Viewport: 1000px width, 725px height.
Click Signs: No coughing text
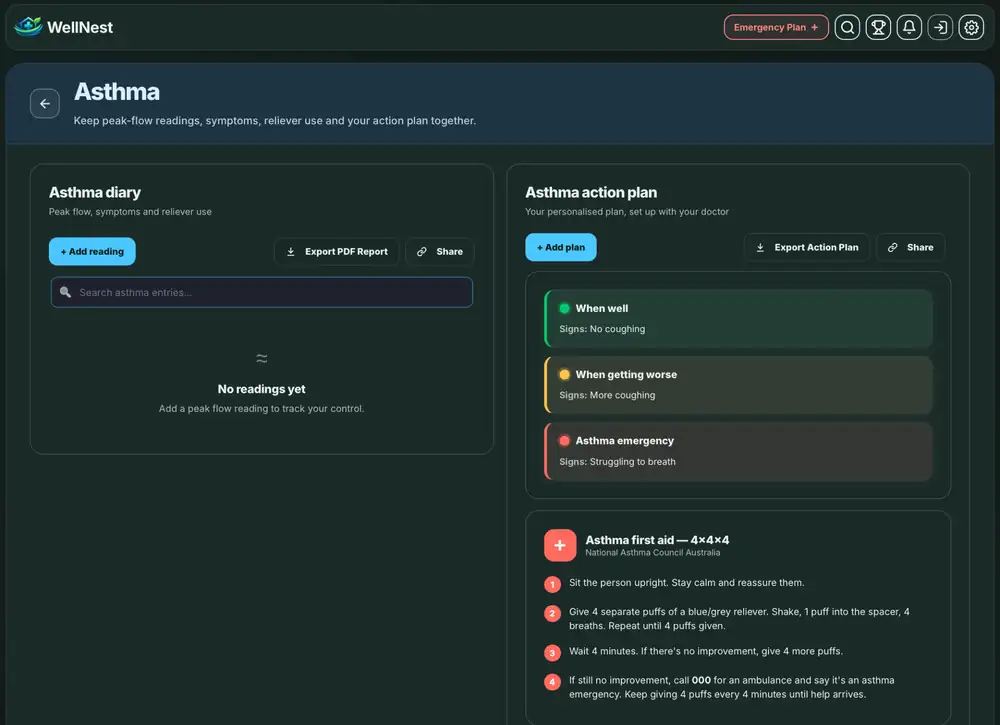[x=602, y=329]
